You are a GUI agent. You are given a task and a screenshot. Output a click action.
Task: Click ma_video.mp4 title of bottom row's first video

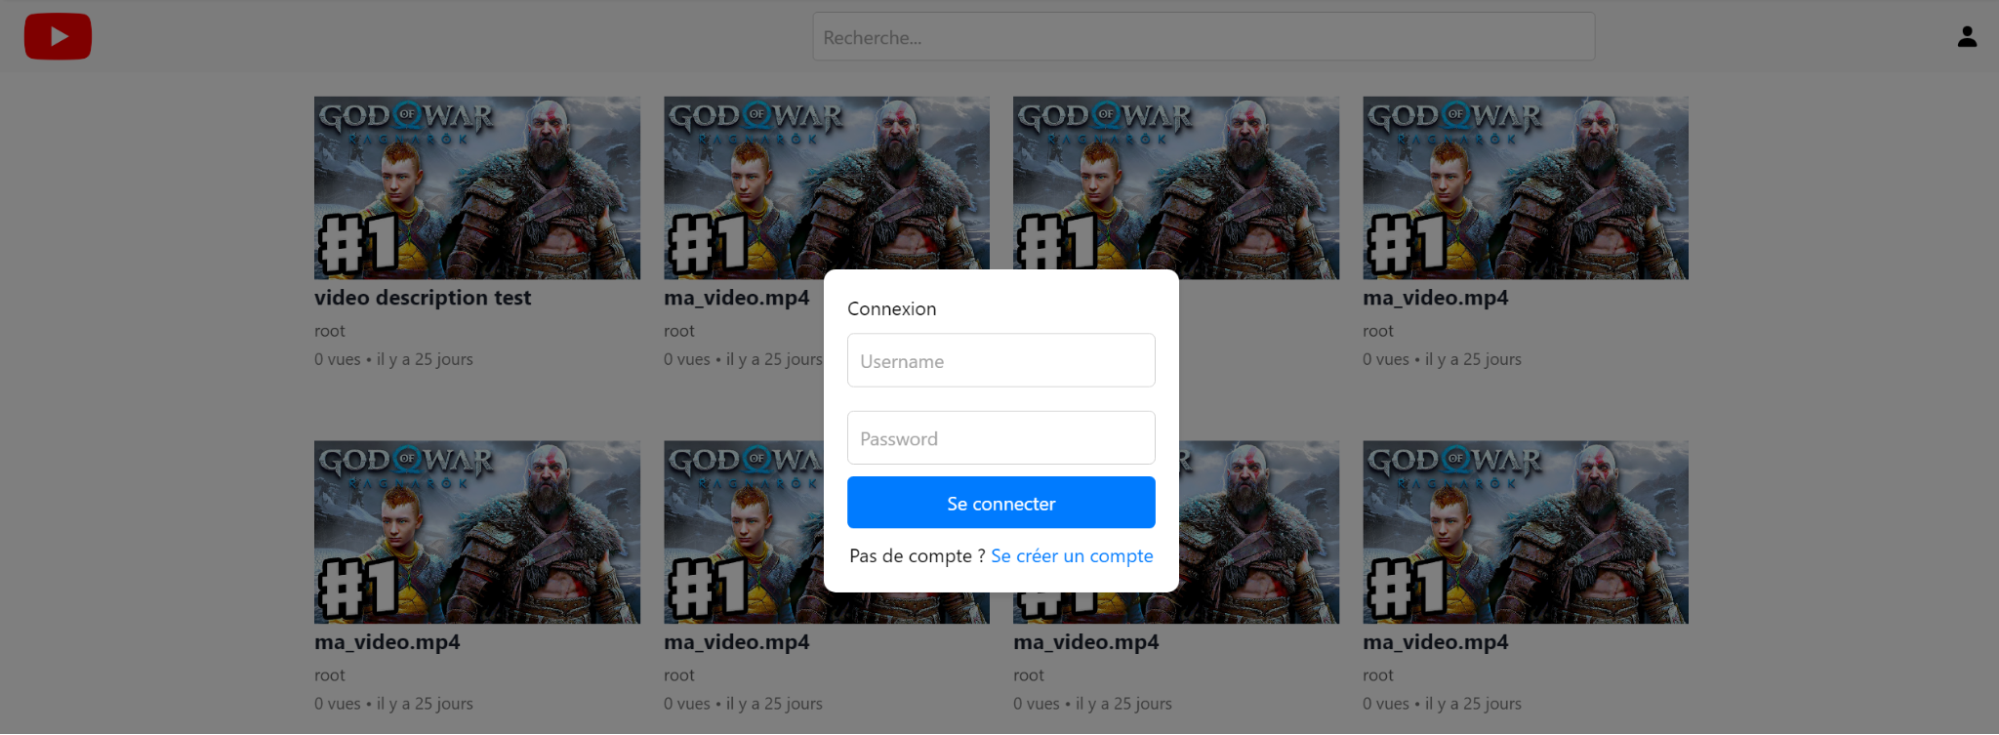[x=387, y=642]
